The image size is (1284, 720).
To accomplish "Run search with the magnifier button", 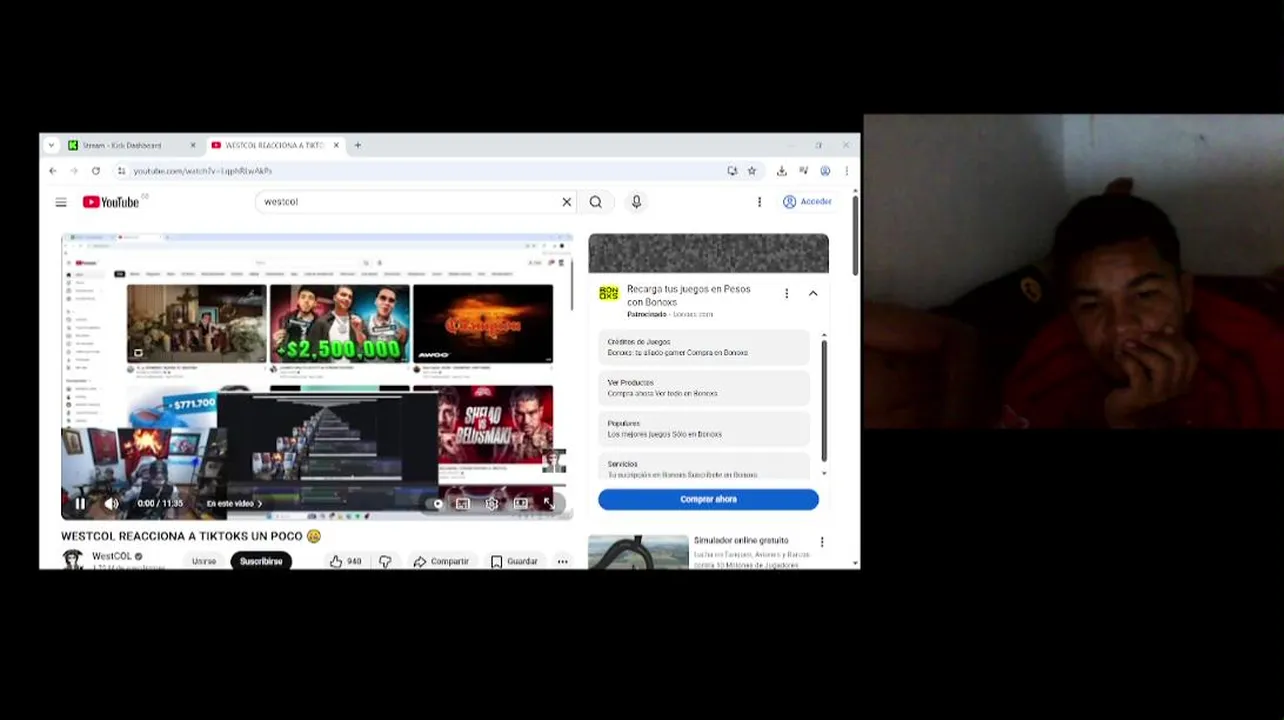I will click(x=596, y=202).
